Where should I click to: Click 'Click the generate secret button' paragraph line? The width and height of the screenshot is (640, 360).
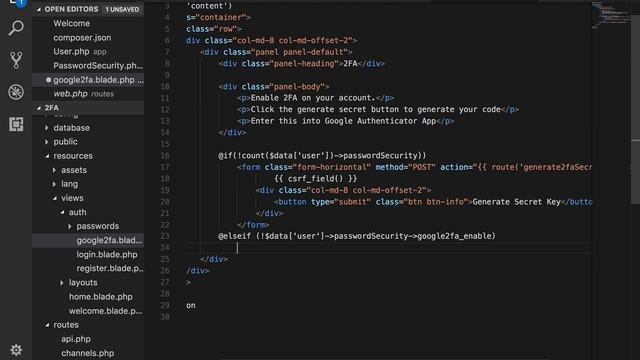click(378, 109)
